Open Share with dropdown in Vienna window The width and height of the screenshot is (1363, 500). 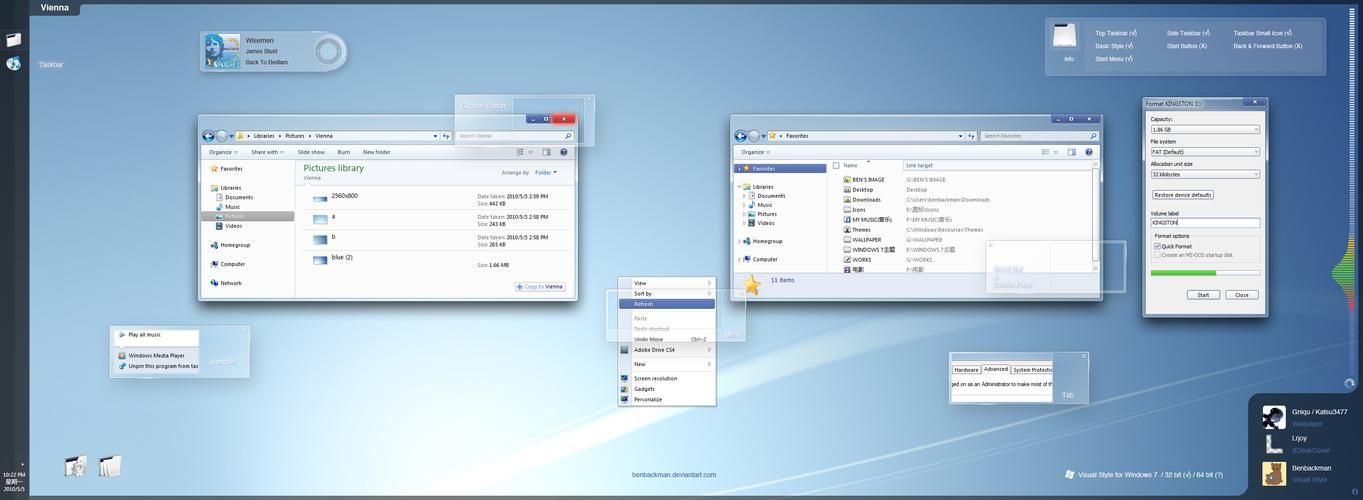[x=267, y=152]
